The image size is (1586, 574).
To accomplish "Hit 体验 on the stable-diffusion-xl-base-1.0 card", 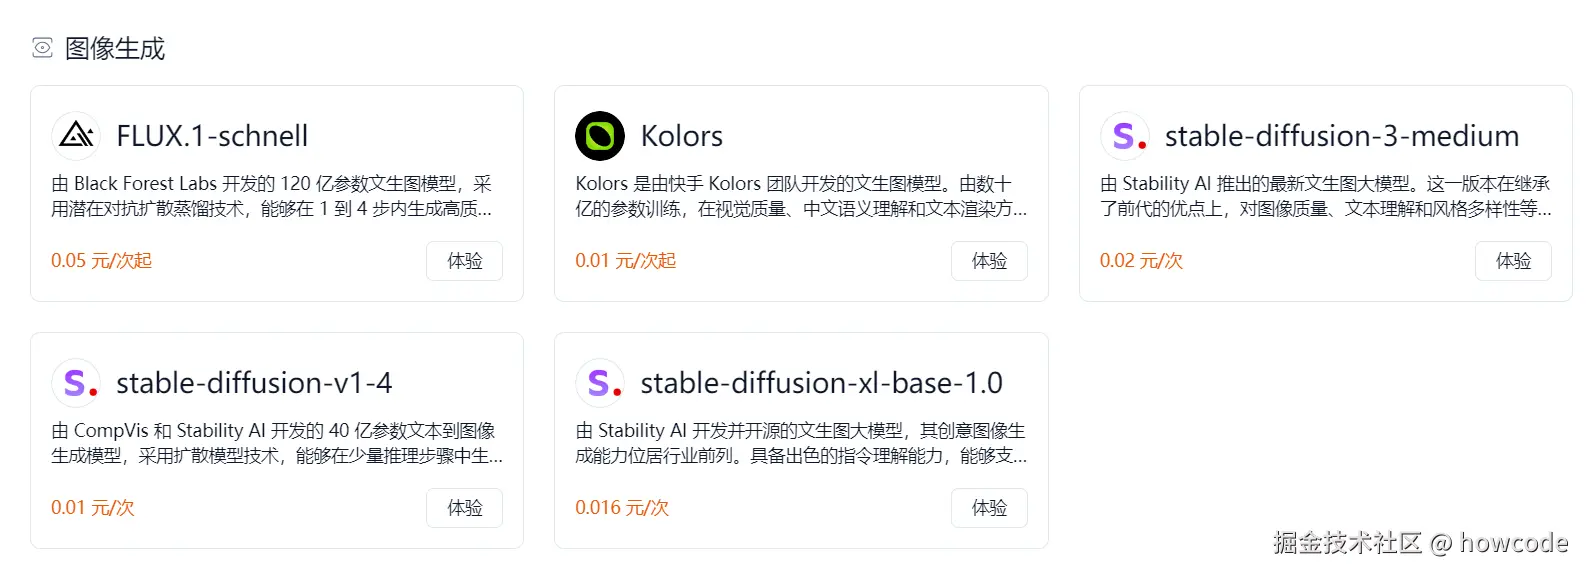I will (989, 508).
